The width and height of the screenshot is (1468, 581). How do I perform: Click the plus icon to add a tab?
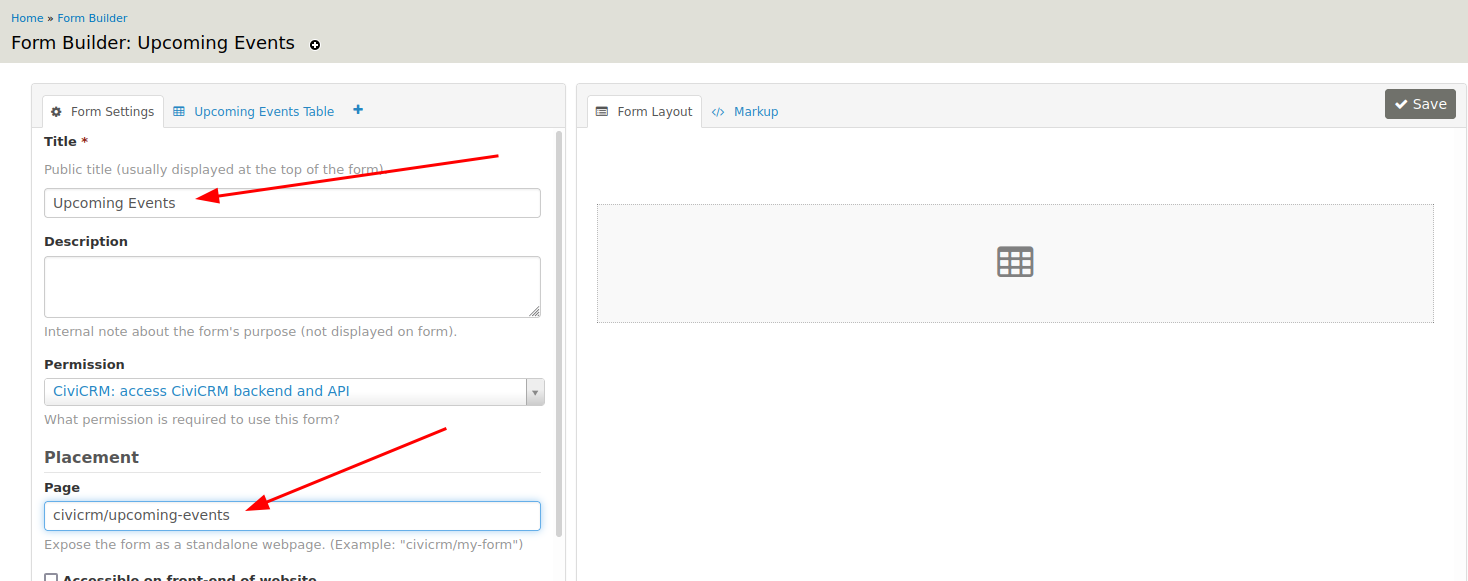point(358,110)
